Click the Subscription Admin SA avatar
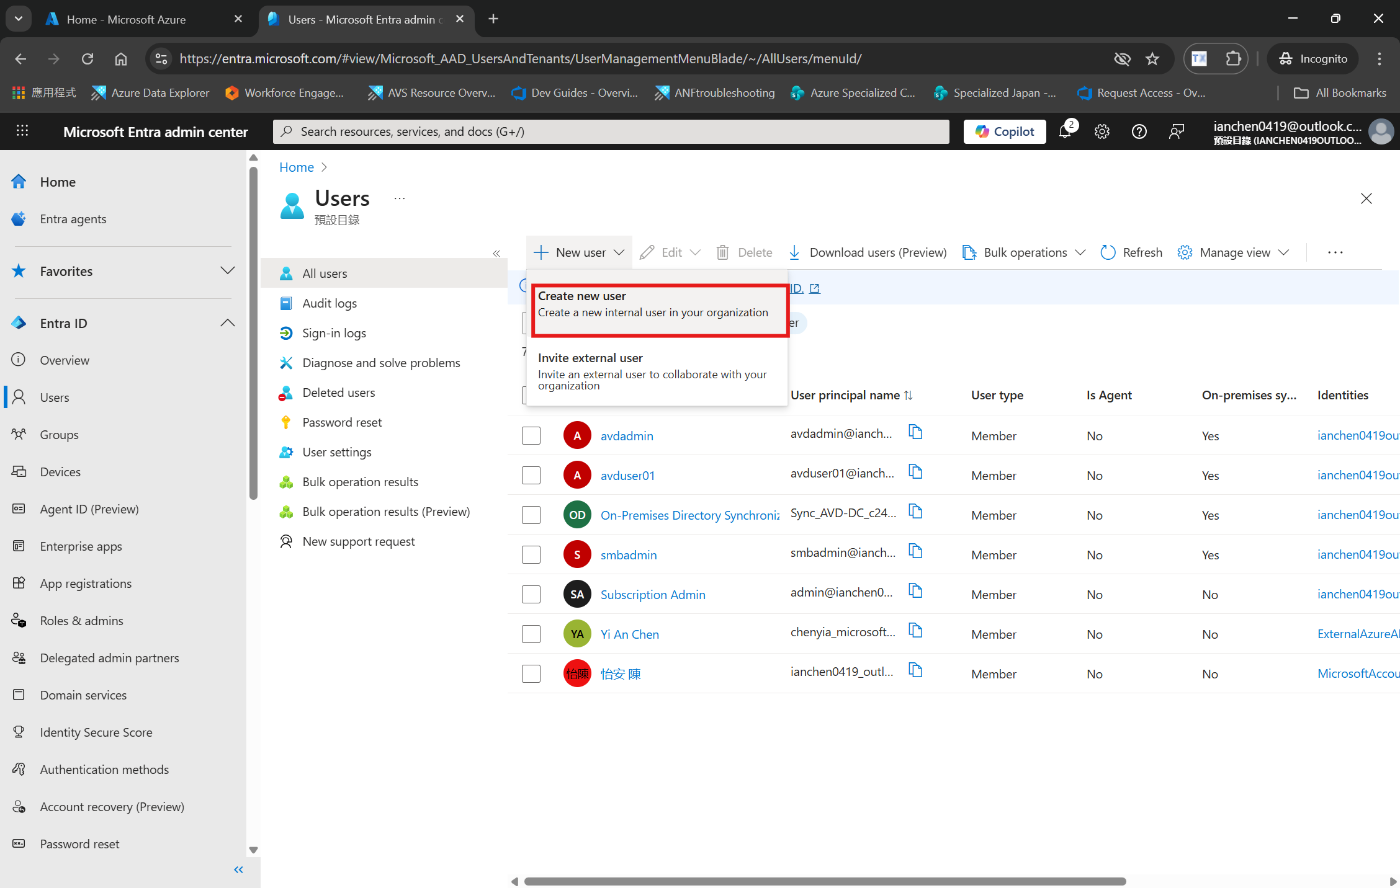Screen dimensions: 1400x888 point(577,594)
